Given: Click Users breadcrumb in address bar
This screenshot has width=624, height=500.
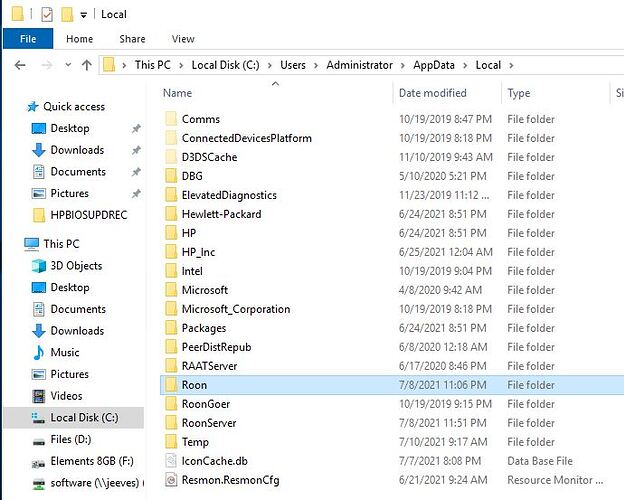Looking at the screenshot, I should pos(293,65).
